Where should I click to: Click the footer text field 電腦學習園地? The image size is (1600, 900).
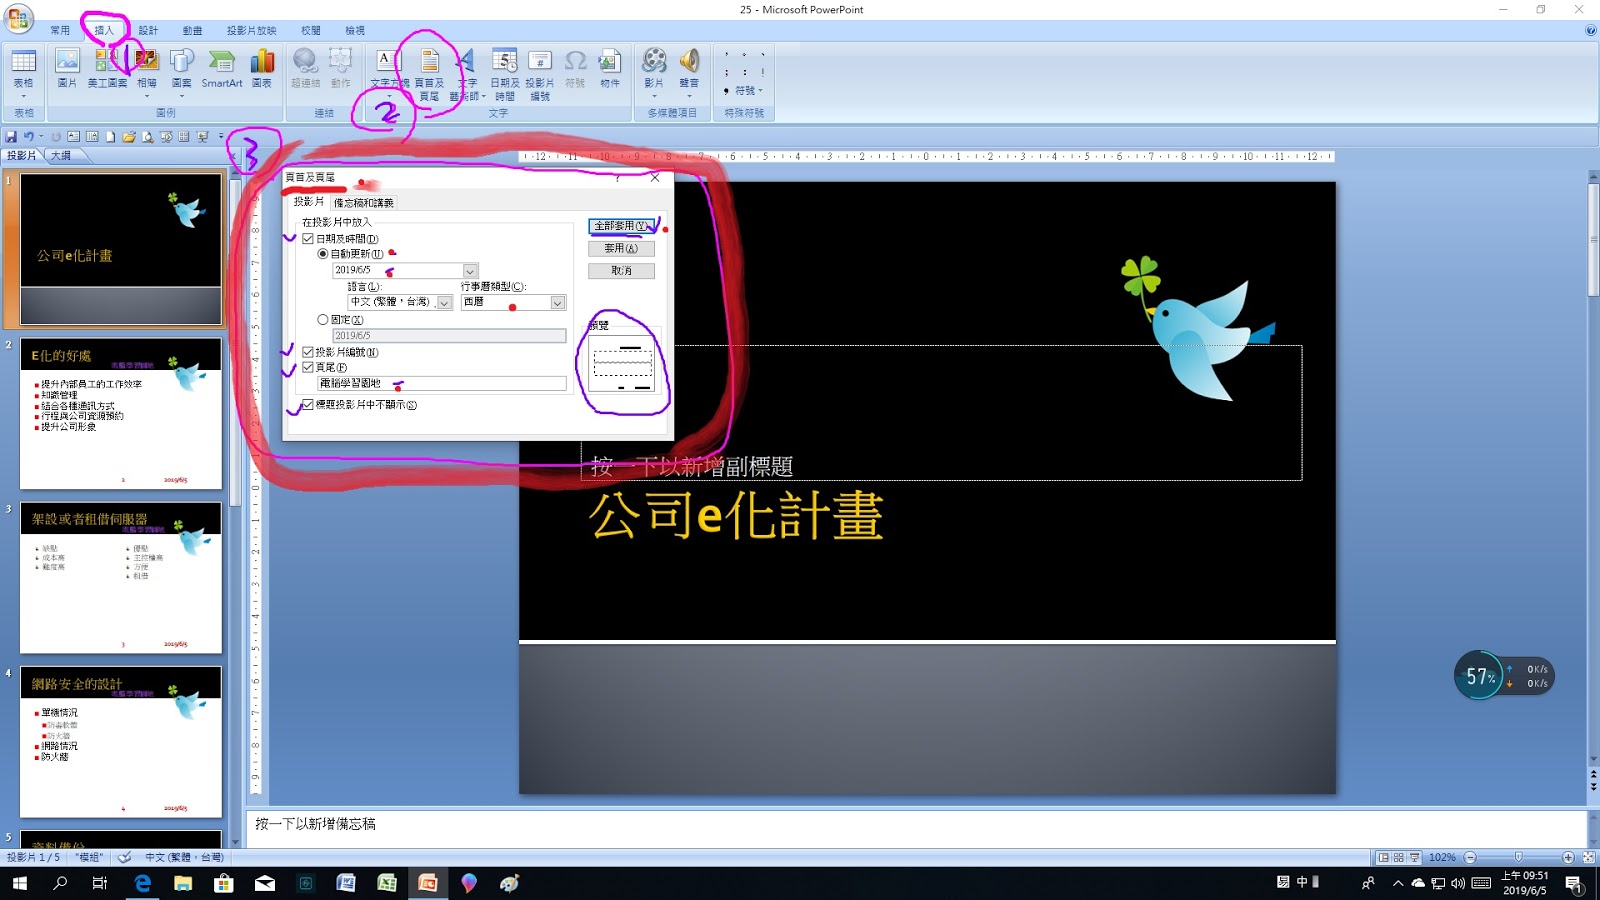click(x=441, y=383)
